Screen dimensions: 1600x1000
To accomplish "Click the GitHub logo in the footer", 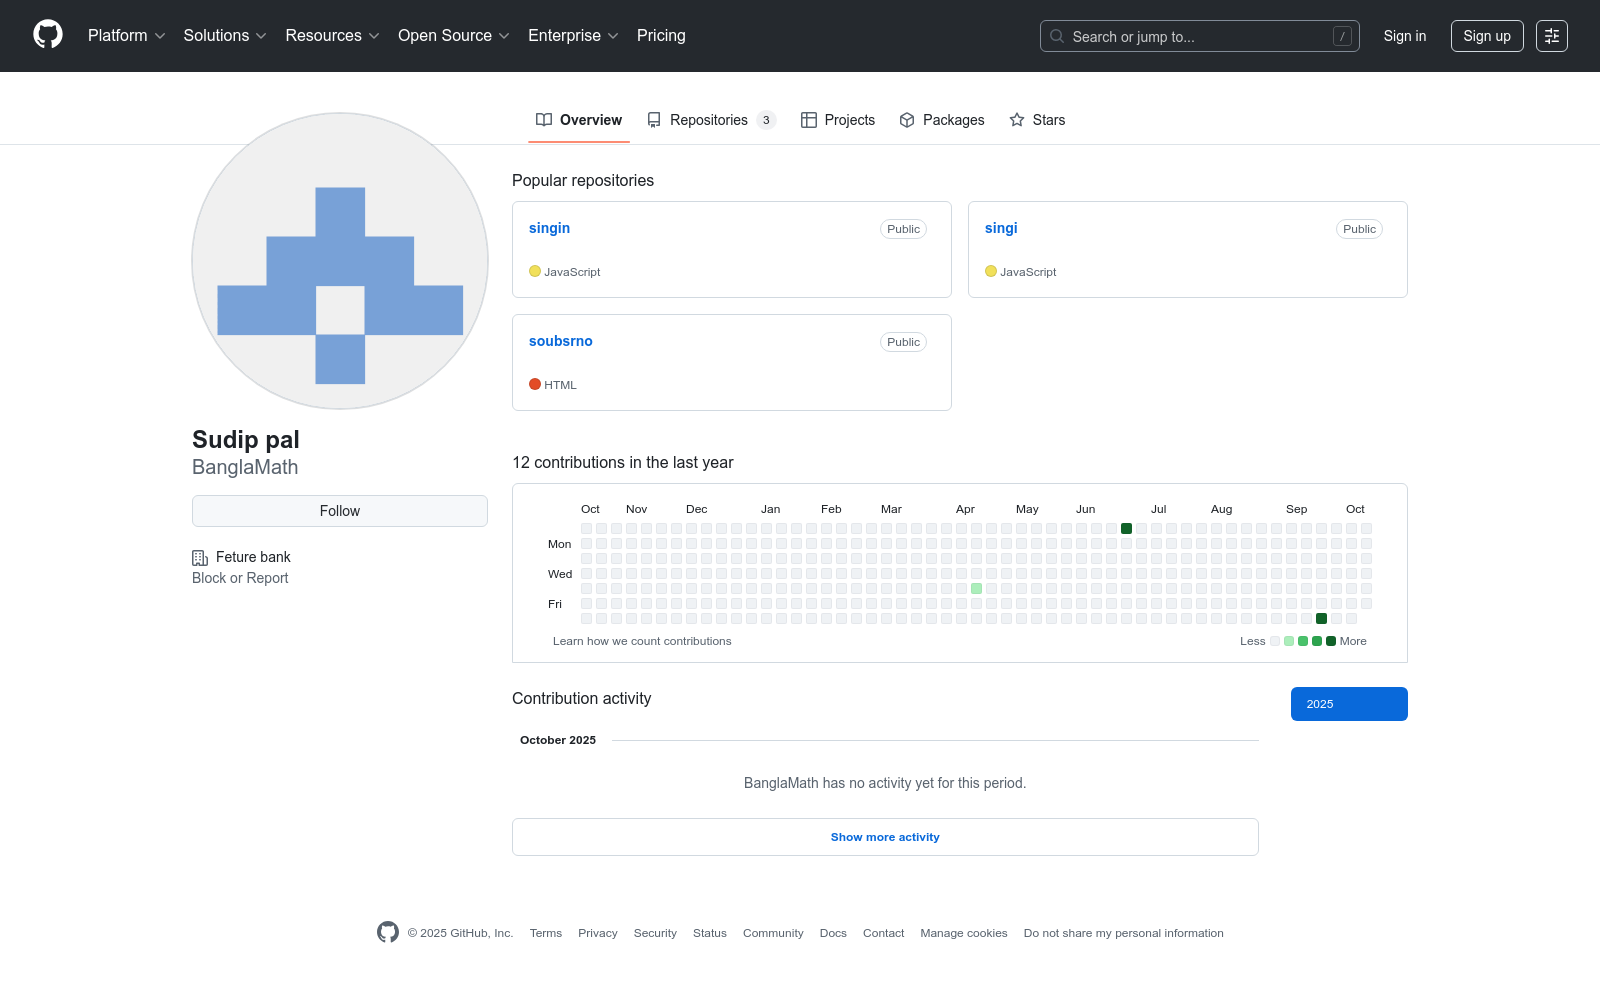I will tap(388, 932).
